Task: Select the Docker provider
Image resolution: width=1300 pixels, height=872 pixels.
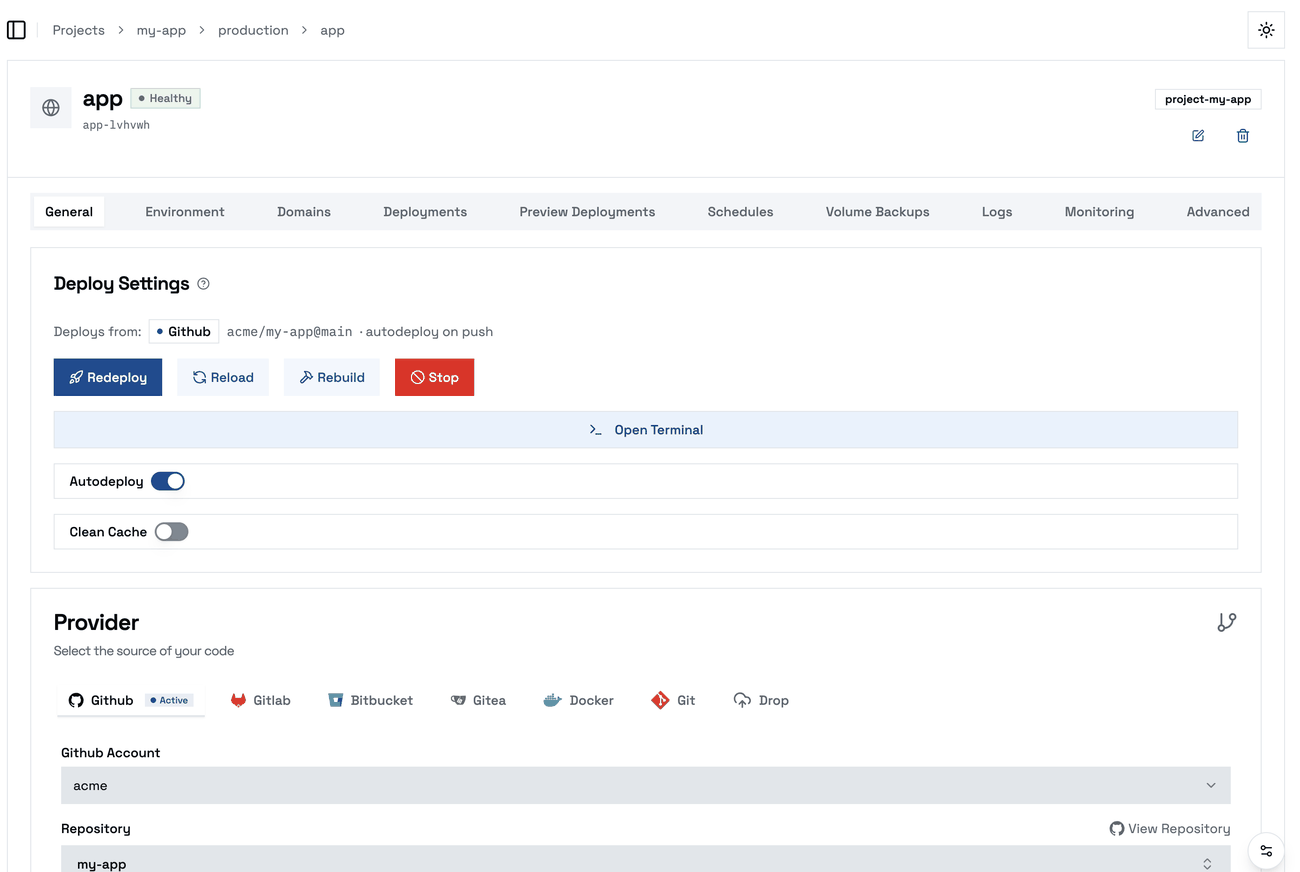Action: point(578,700)
